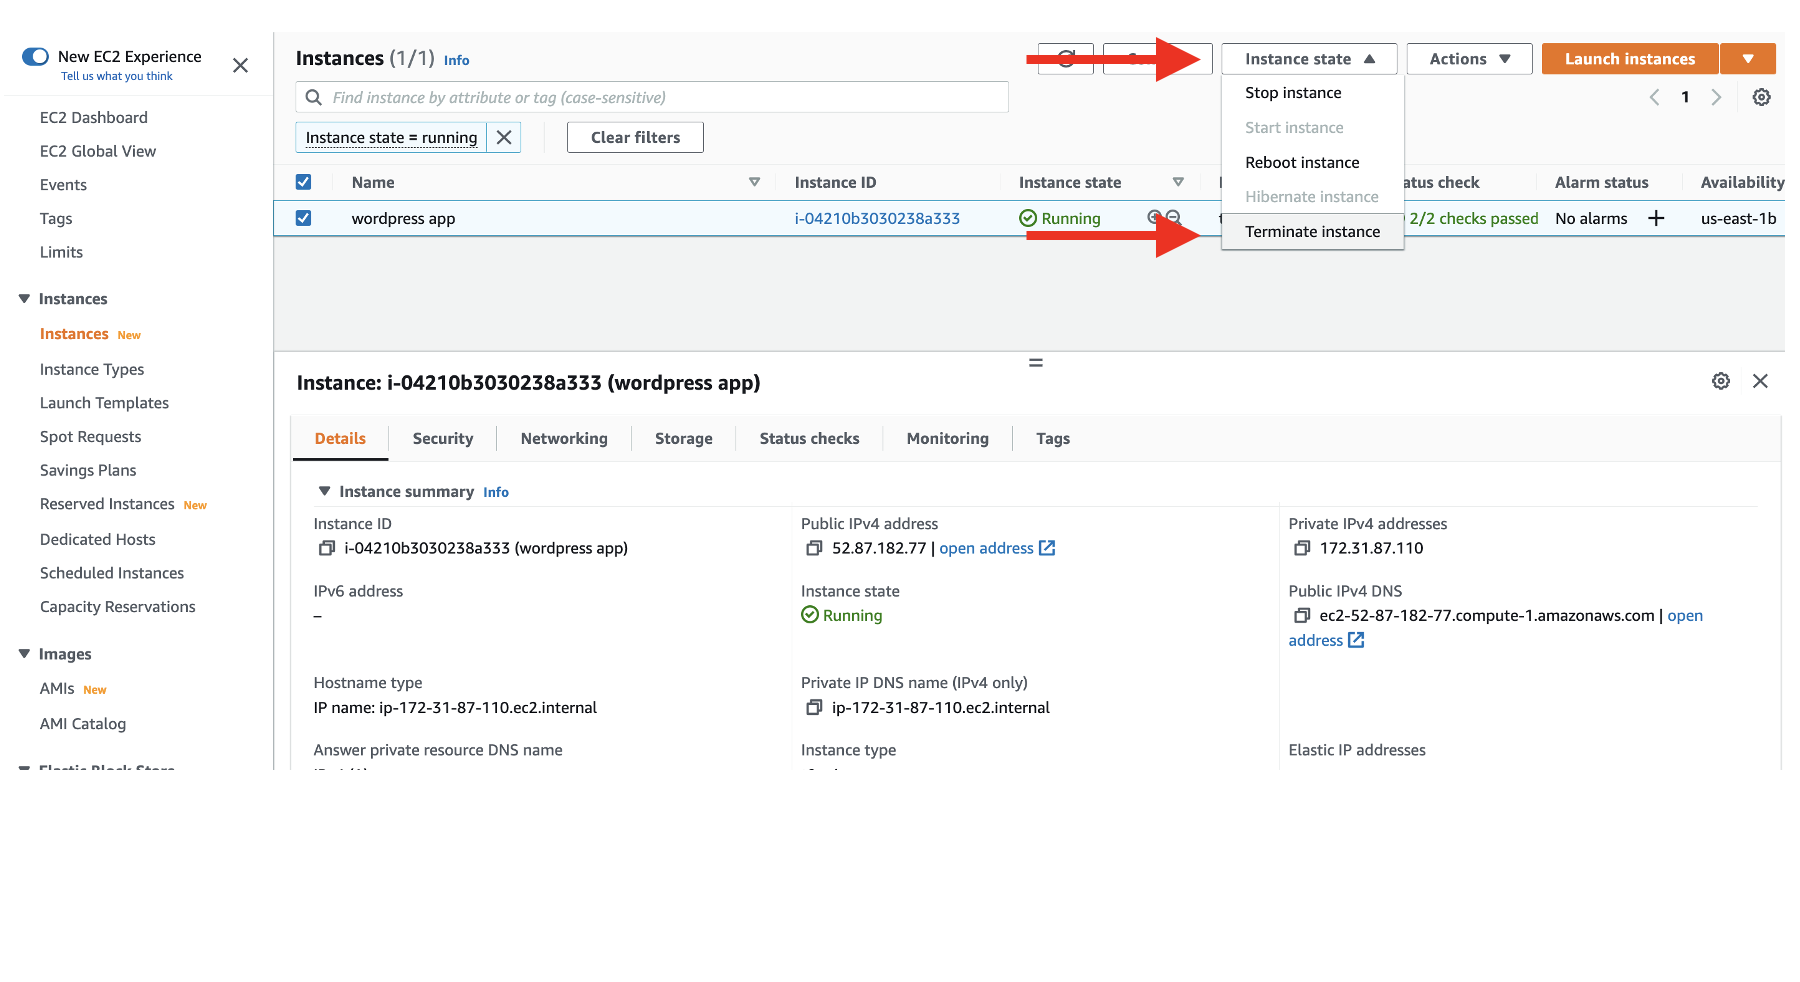Viewport: 1800px width, 982px height.
Task: Close the New EC2 Experience sidebar banner
Action: 240,65
